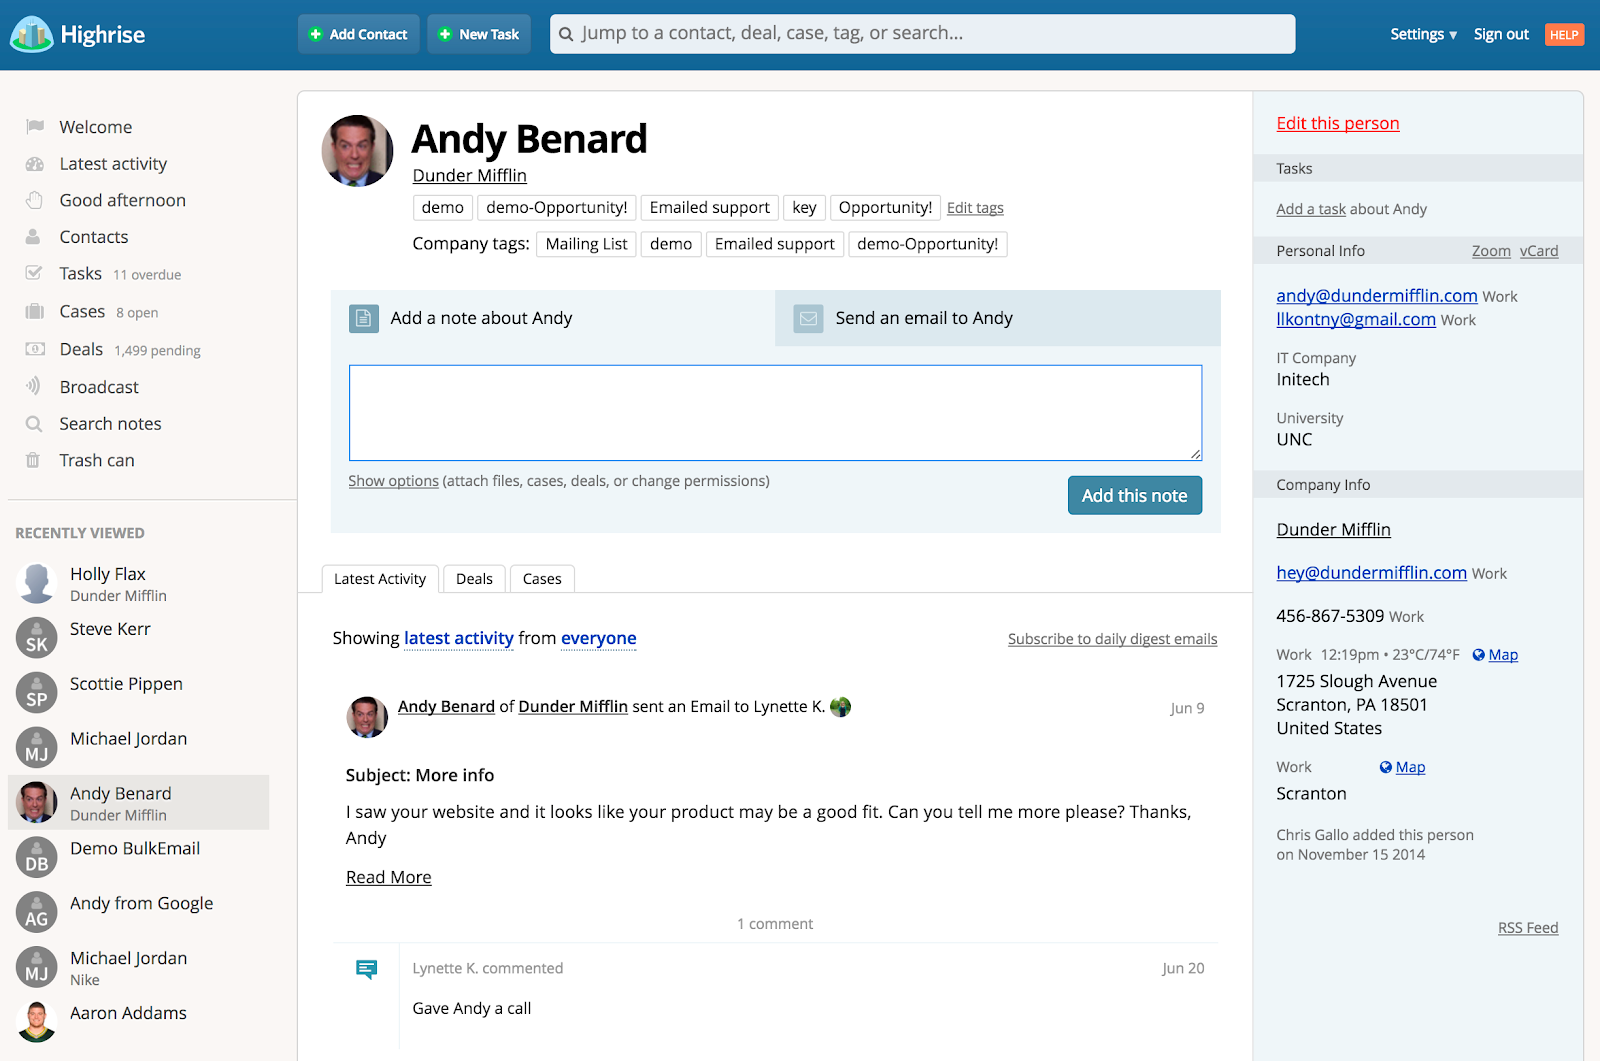Click the top search field
The height and width of the screenshot is (1061, 1600).
click(x=922, y=34)
